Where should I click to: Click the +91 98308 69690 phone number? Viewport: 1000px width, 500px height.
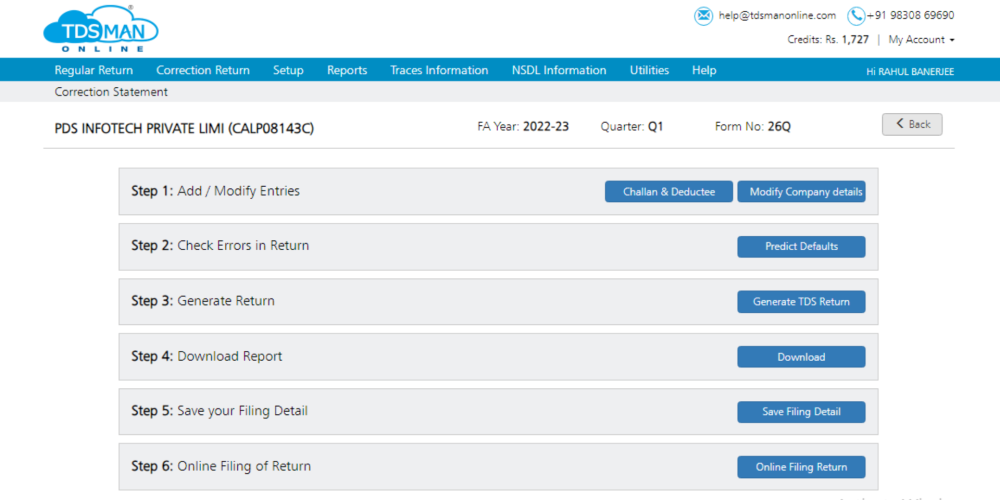[911, 16]
